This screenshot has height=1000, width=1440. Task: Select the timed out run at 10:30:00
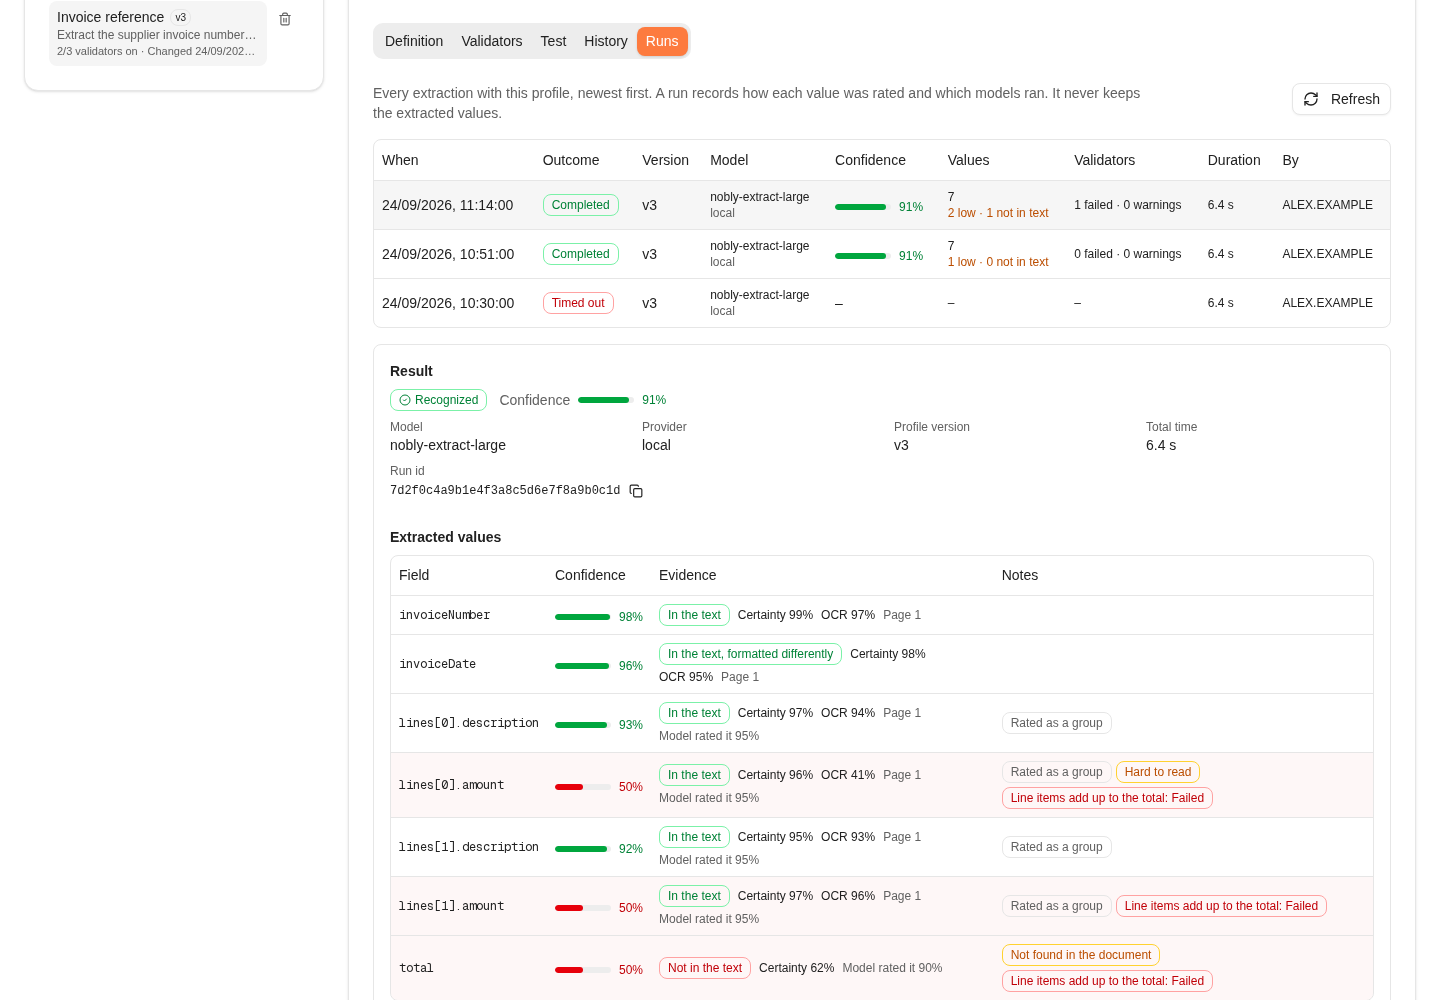point(881,303)
